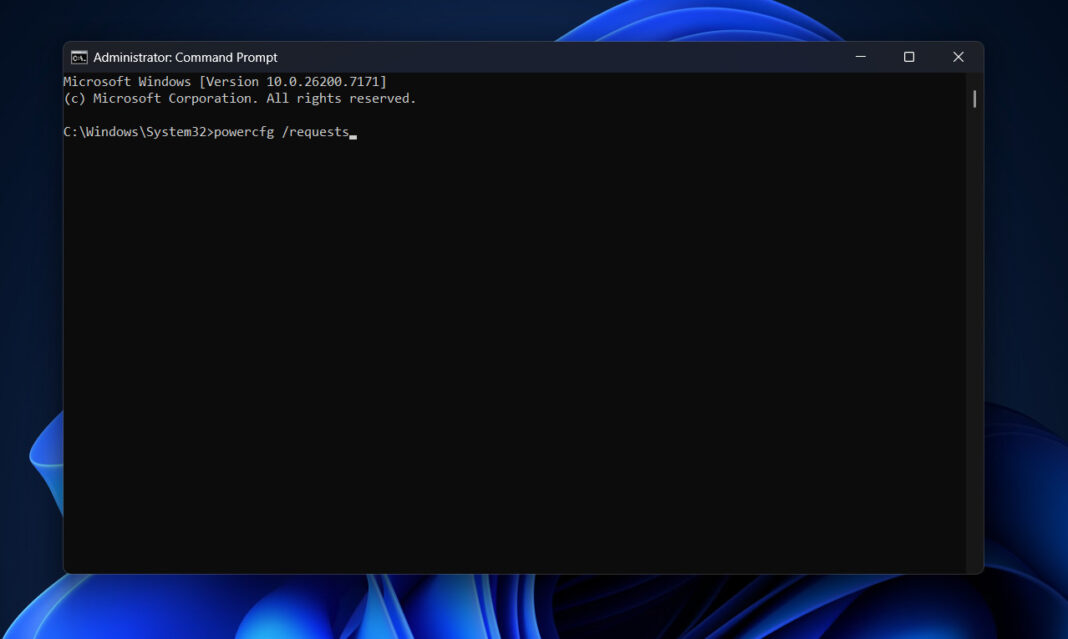Place the cursor after the typed powercfg command
Screen dimensions: 1068x639
point(352,131)
